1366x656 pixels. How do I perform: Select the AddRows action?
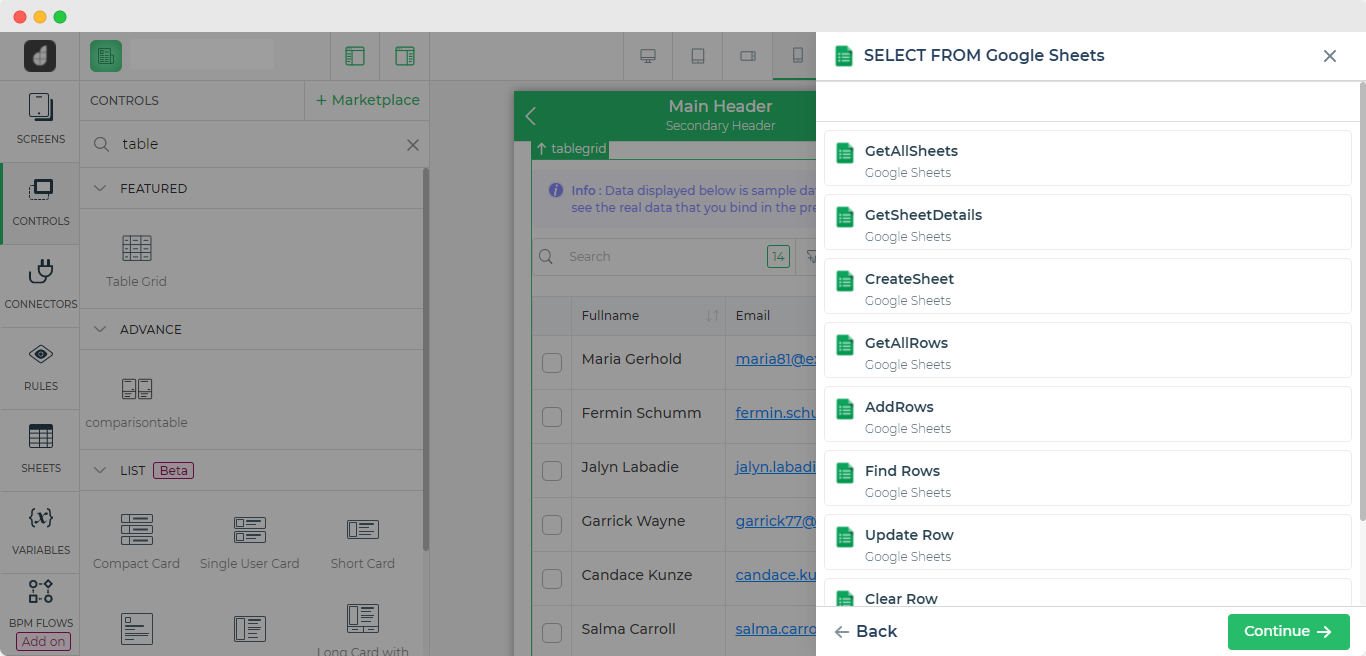(x=1087, y=414)
